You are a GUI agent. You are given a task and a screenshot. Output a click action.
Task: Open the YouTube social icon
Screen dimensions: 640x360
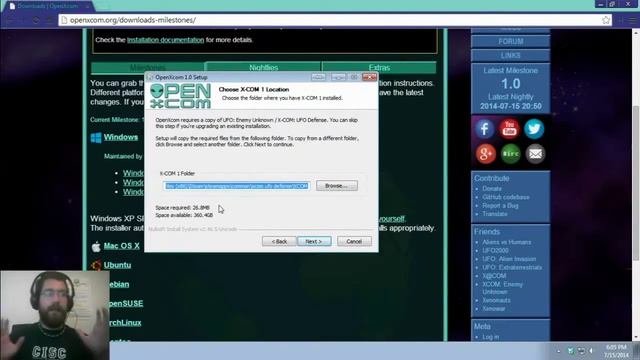[509, 129]
